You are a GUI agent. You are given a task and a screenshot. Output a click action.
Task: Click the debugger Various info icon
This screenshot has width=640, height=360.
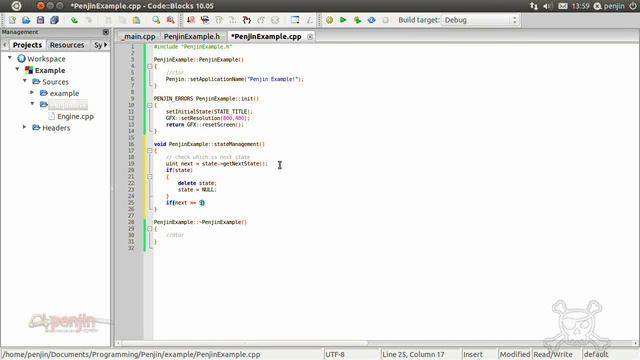[309, 20]
